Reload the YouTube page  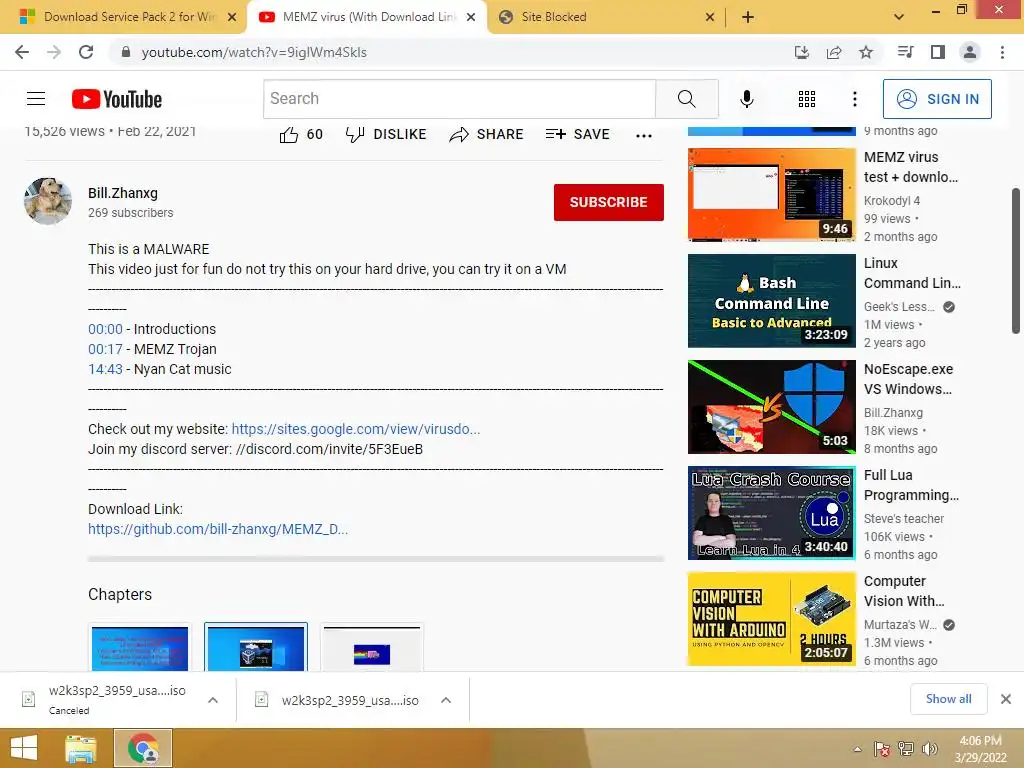(86, 52)
